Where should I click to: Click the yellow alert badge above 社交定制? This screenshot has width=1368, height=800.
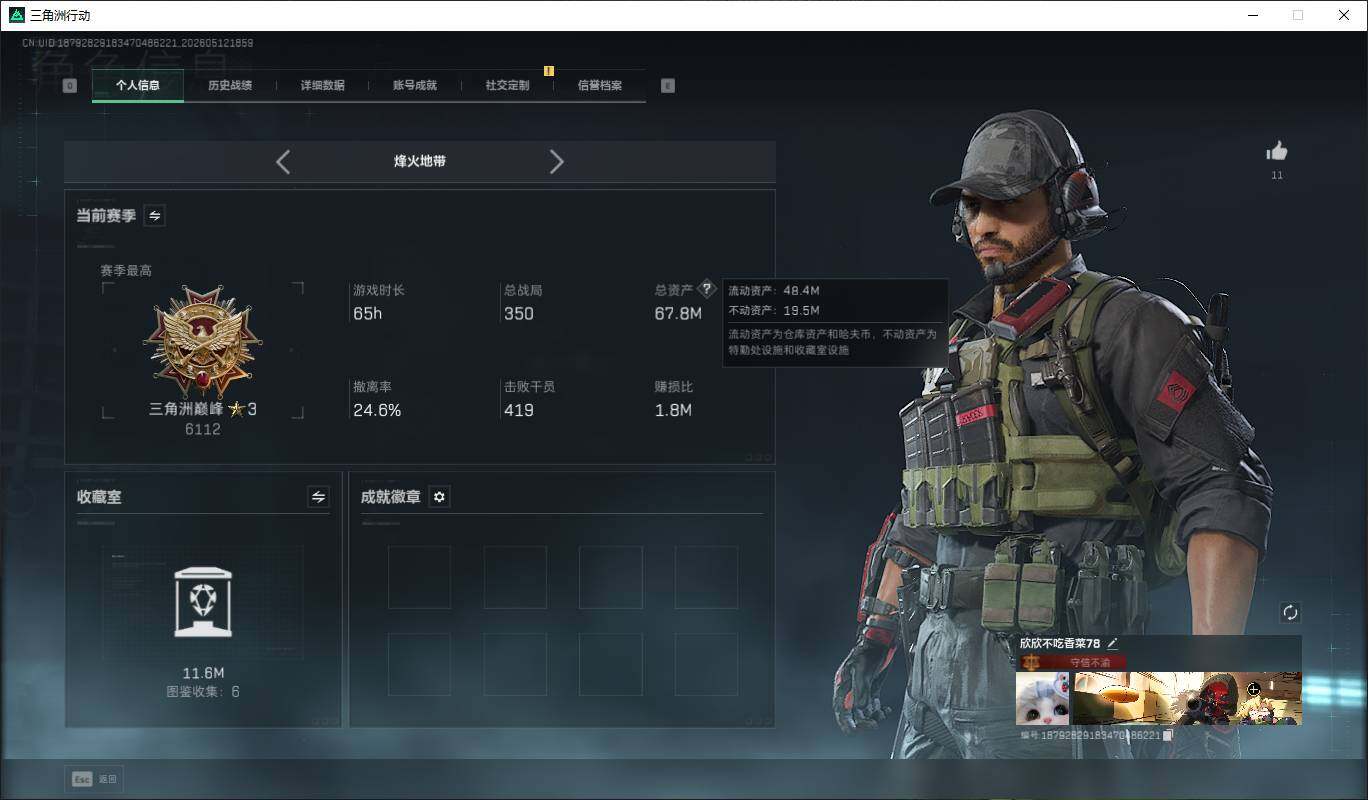click(549, 71)
